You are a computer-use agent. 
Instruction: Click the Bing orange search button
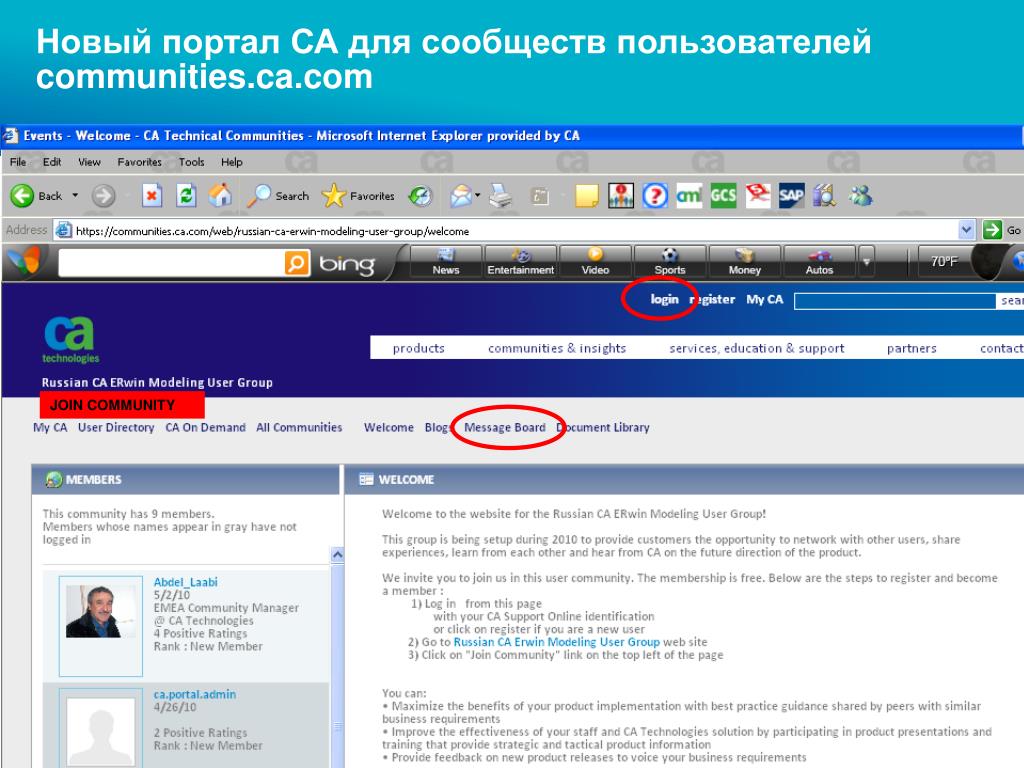pyautogui.click(x=296, y=263)
